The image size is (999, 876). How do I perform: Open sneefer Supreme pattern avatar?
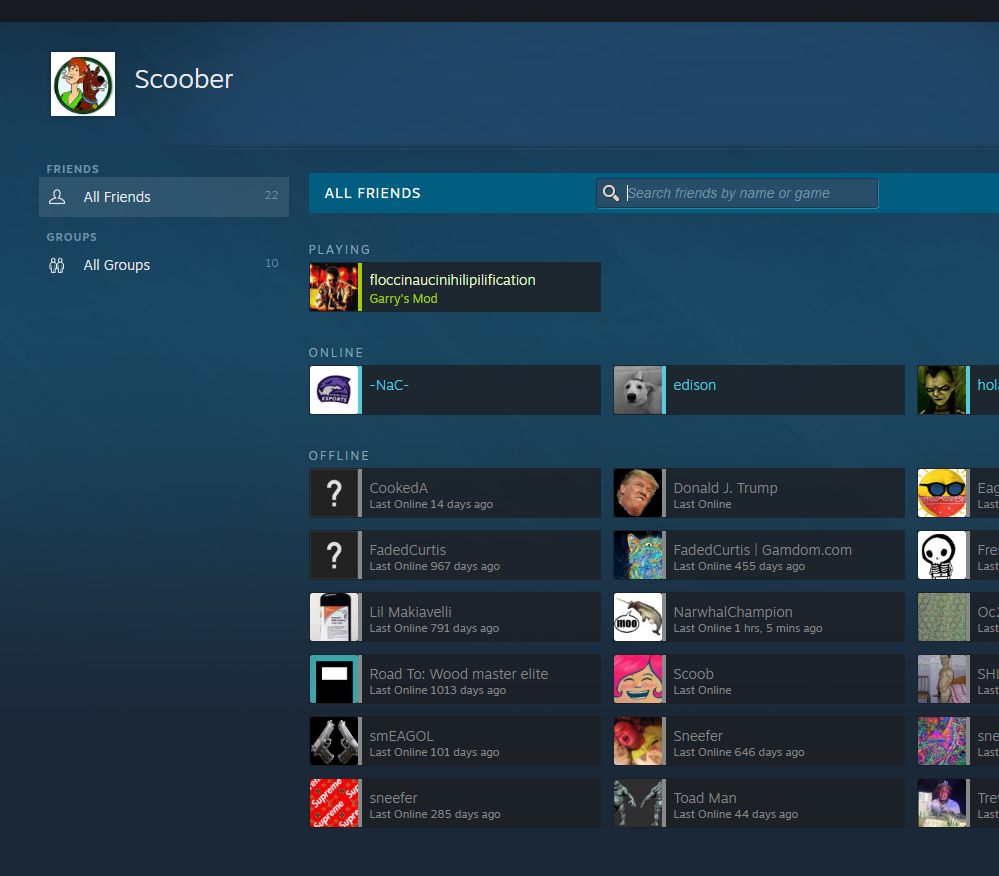(x=333, y=803)
